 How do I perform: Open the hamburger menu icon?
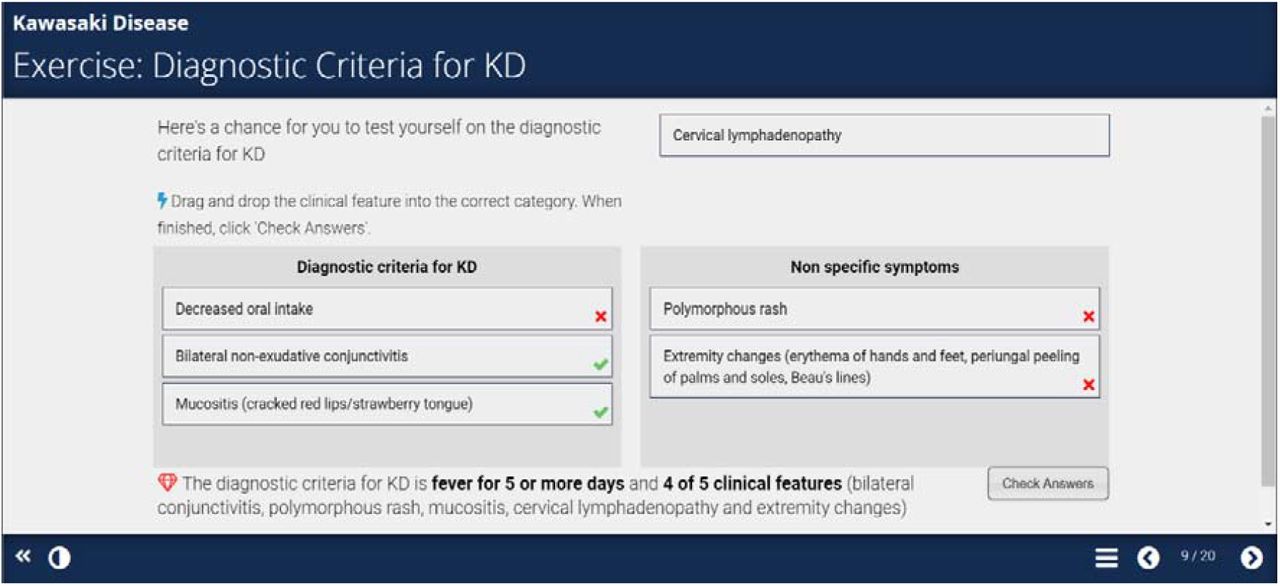pyautogui.click(x=1106, y=558)
